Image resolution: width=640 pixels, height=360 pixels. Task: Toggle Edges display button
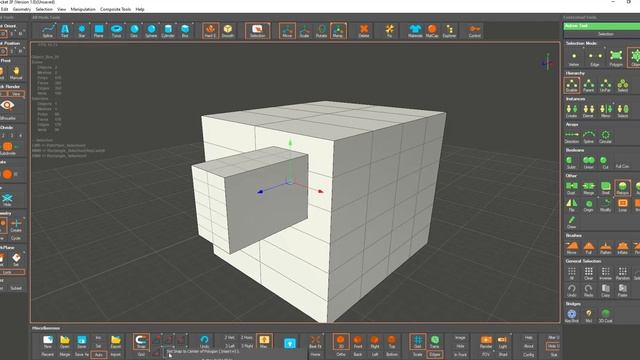[x=435, y=355]
